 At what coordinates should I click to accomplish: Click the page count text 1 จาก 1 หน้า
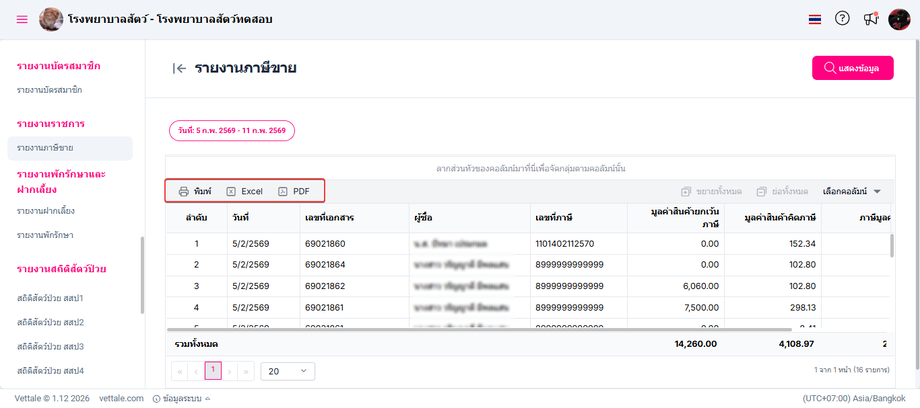tap(853, 370)
